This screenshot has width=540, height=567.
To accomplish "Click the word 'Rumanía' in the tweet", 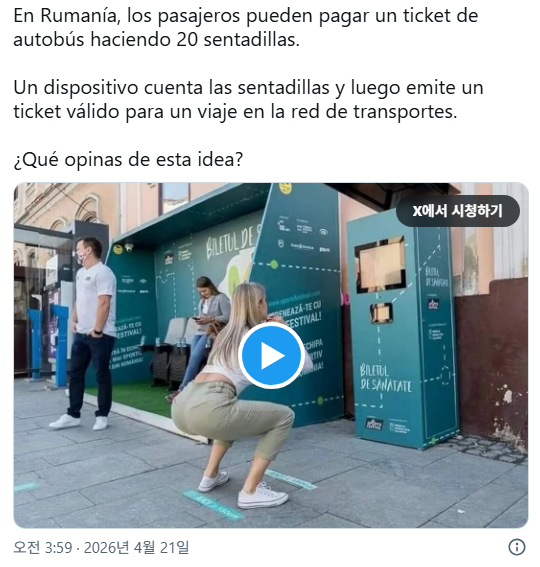I will 80,16.
